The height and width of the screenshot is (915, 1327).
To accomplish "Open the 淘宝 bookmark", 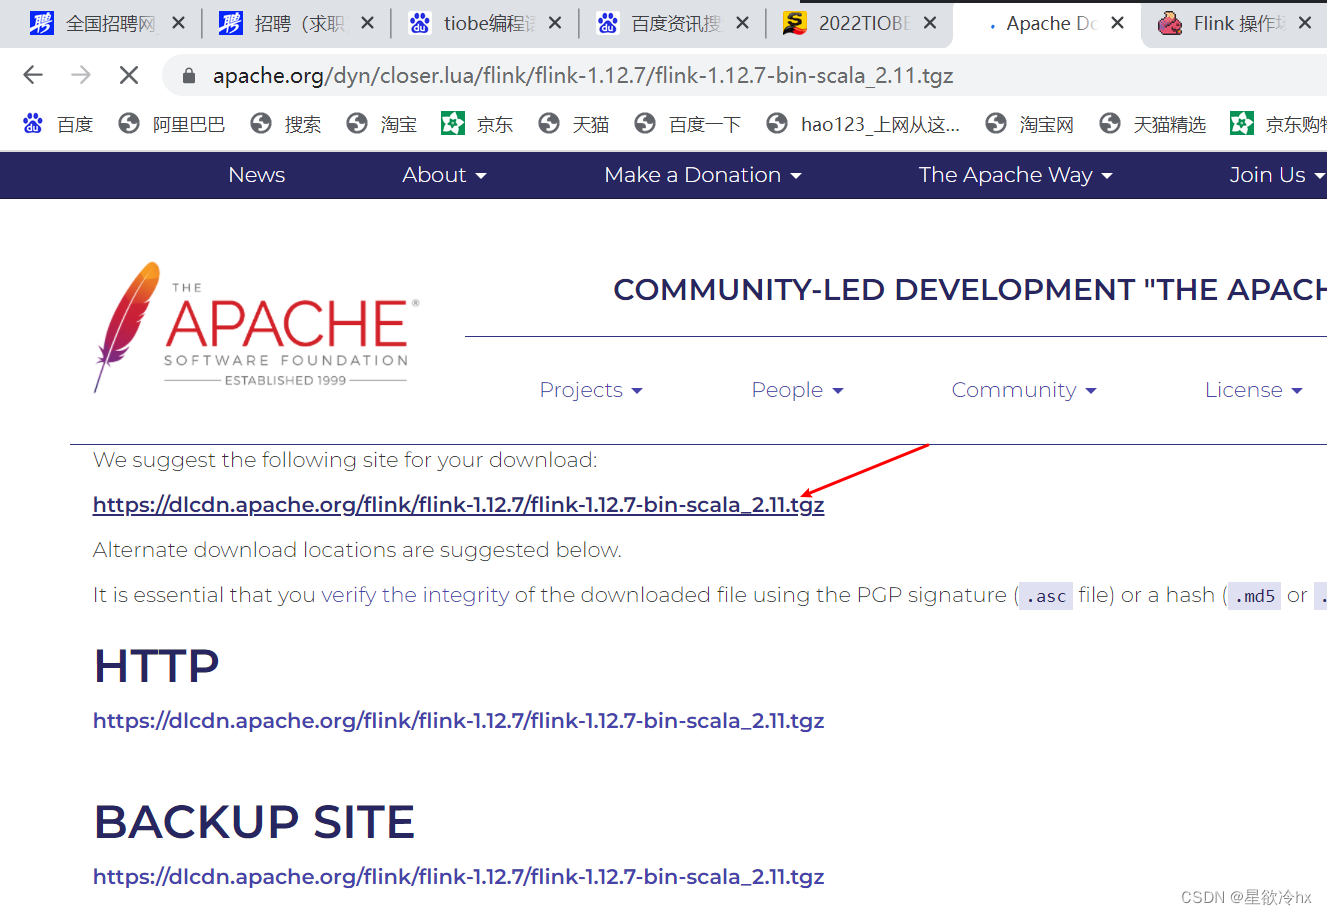I will tap(382, 124).
